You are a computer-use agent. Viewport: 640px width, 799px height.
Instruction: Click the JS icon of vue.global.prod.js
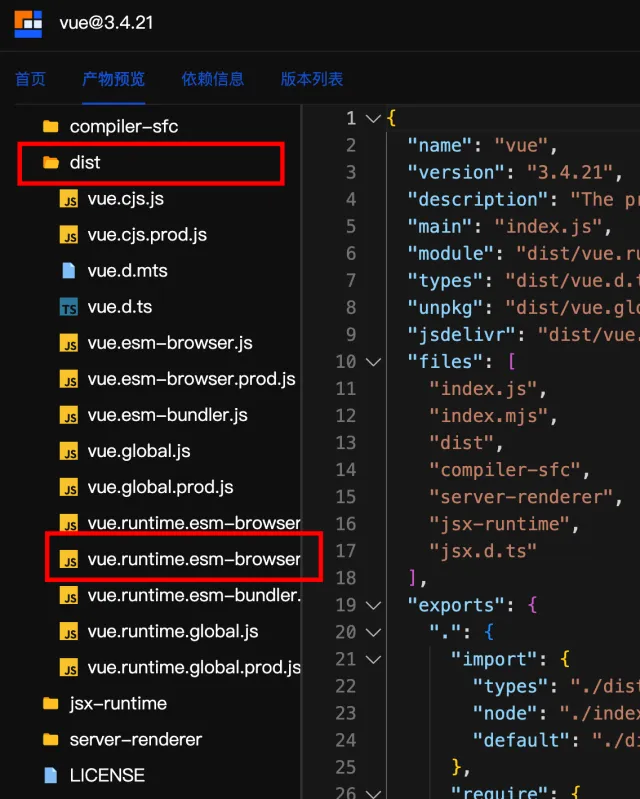(69, 487)
